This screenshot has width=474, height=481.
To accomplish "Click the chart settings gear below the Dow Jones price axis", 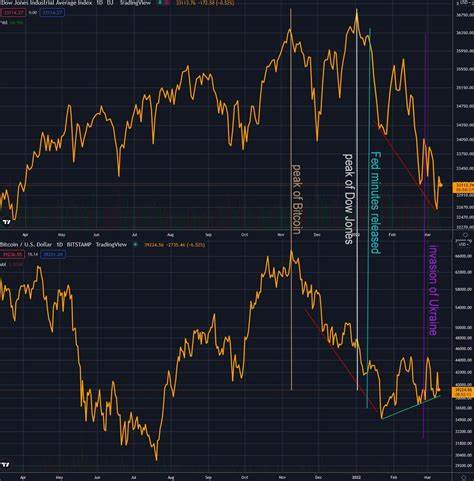I will [x=465, y=235].
